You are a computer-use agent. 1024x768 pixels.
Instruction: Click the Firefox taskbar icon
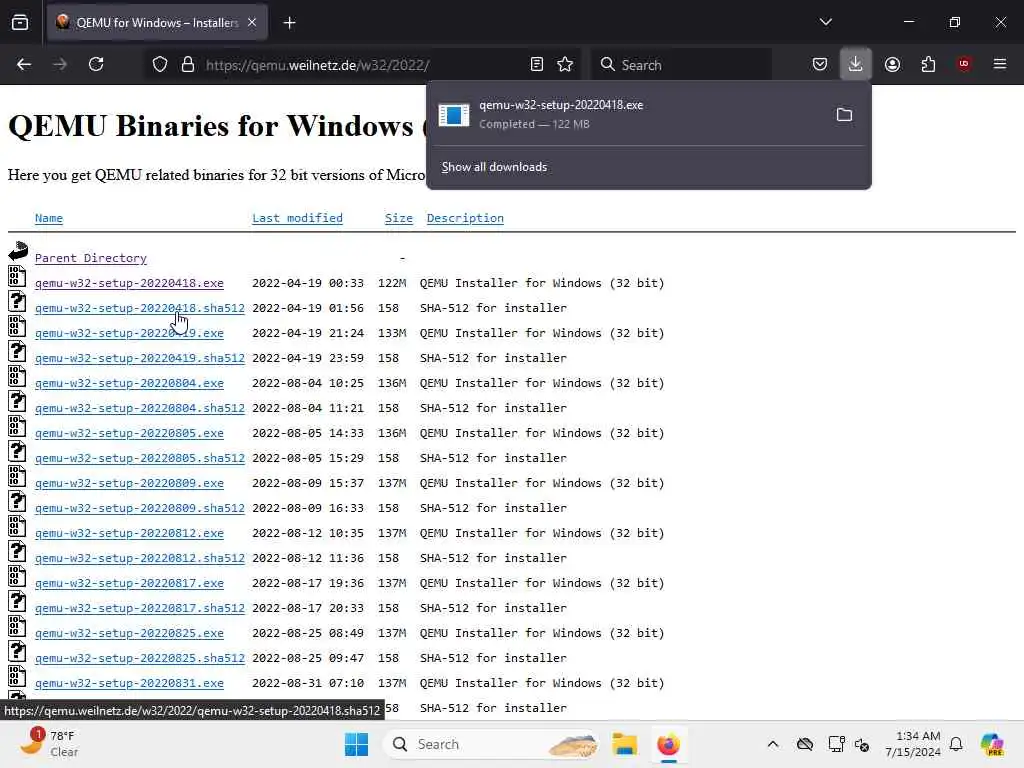[x=668, y=744]
